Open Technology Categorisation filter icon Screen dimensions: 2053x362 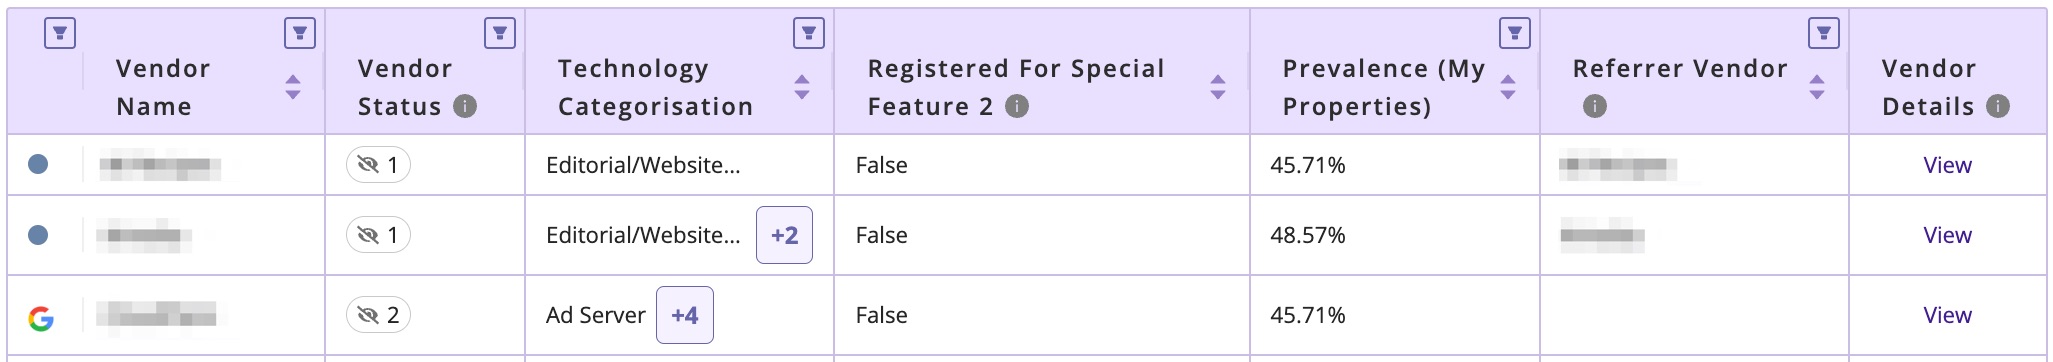[809, 33]
